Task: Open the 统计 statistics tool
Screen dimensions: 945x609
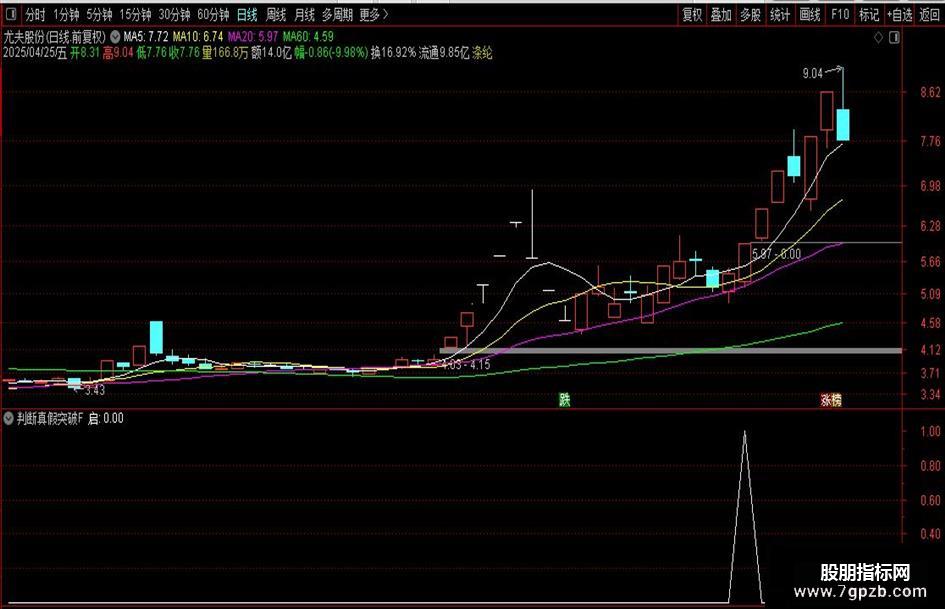Action: pos(780,14)
